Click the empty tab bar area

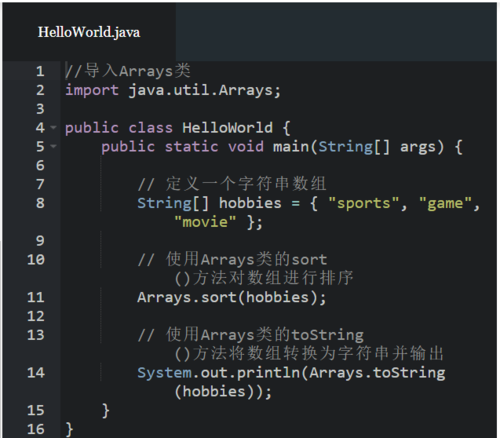(336, 32)
